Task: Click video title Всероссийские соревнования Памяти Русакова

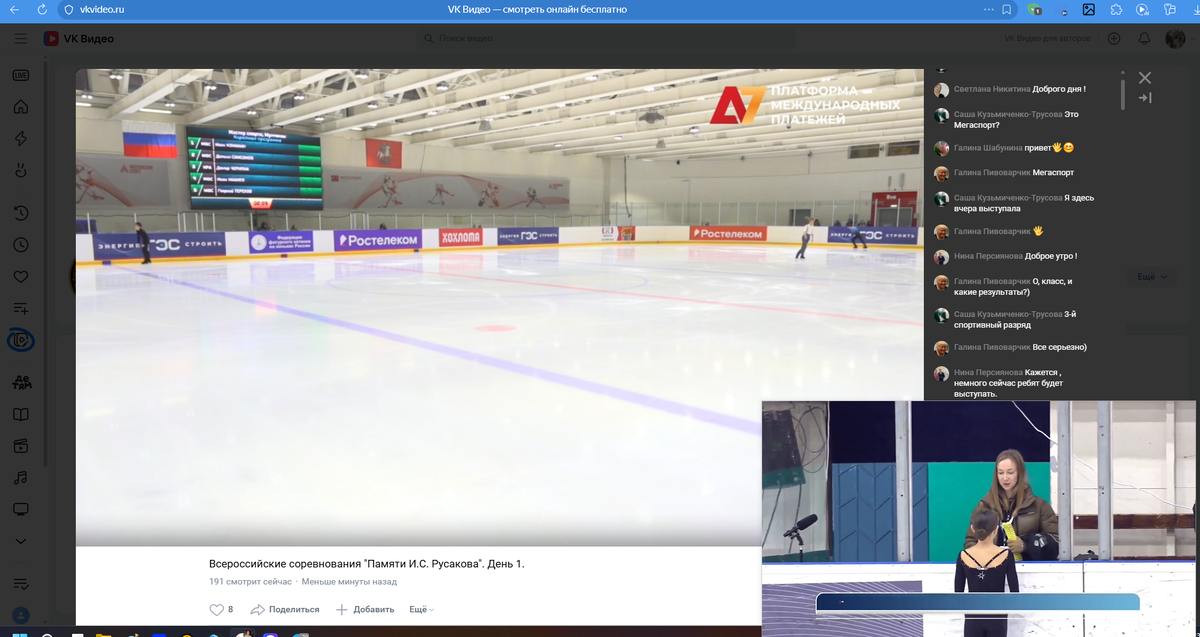Action: pyautogui.click(x=366, y=564)
